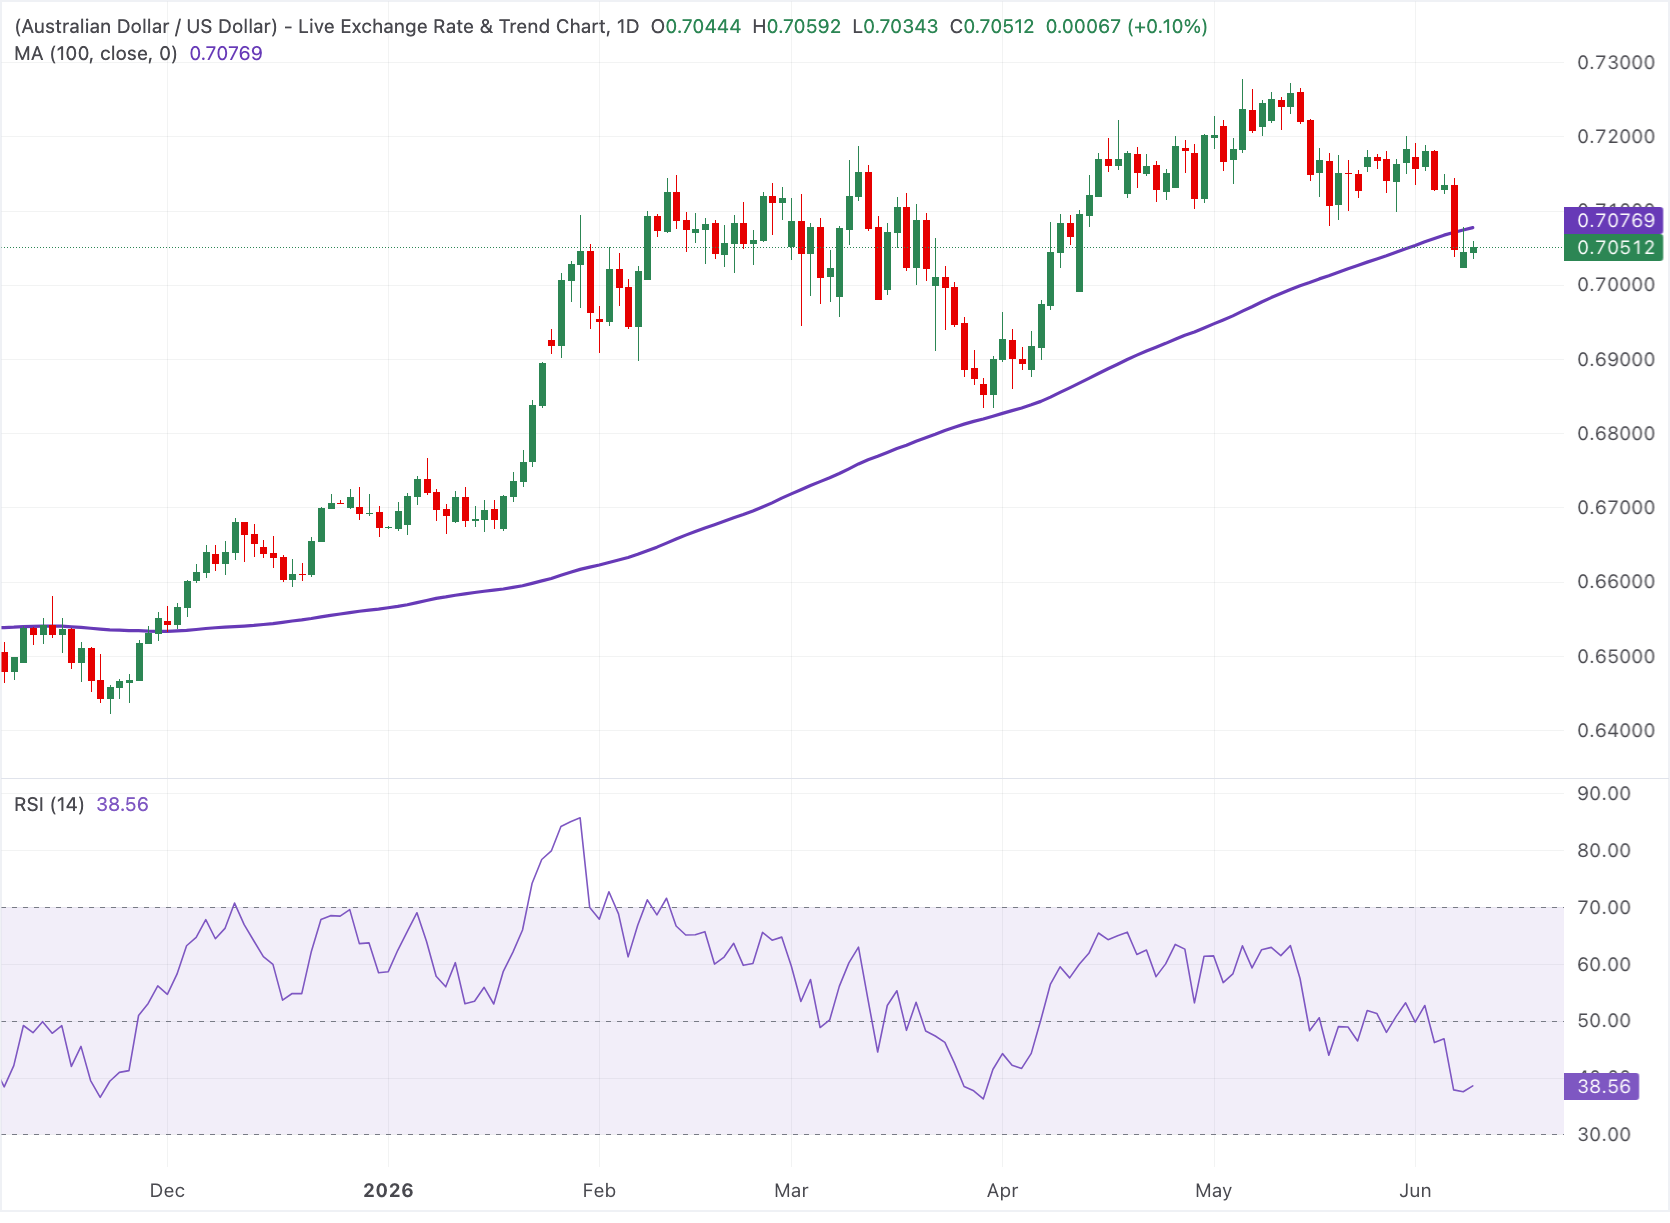
Task: Click the 0.68000 price axis label
Action: click(x=1616, y=434)
